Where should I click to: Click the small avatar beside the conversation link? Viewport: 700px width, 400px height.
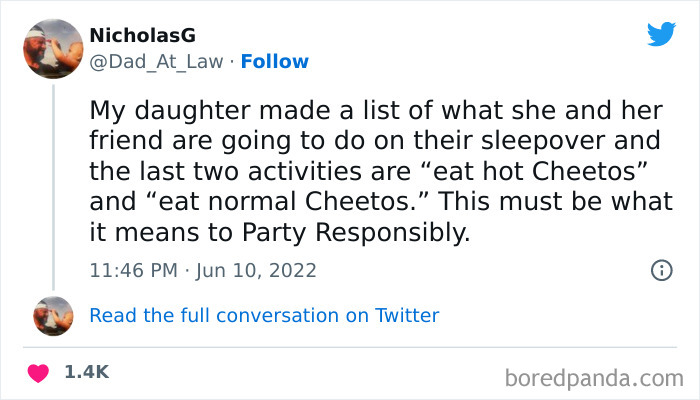coord(53,316)
